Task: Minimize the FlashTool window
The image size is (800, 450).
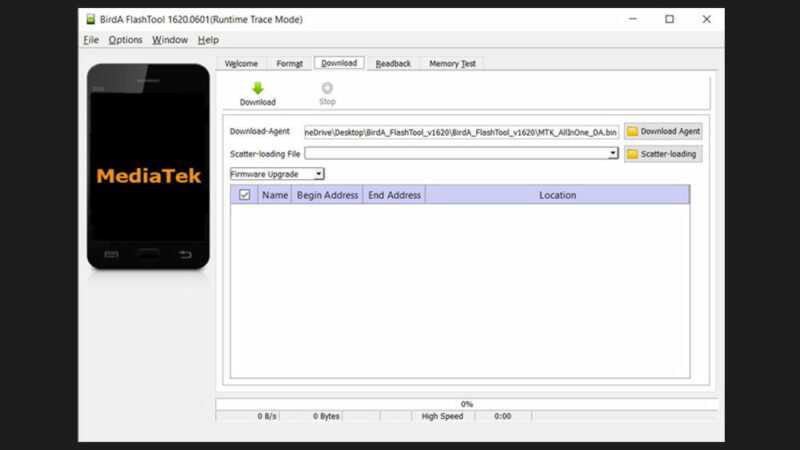Action: point(633,19)
